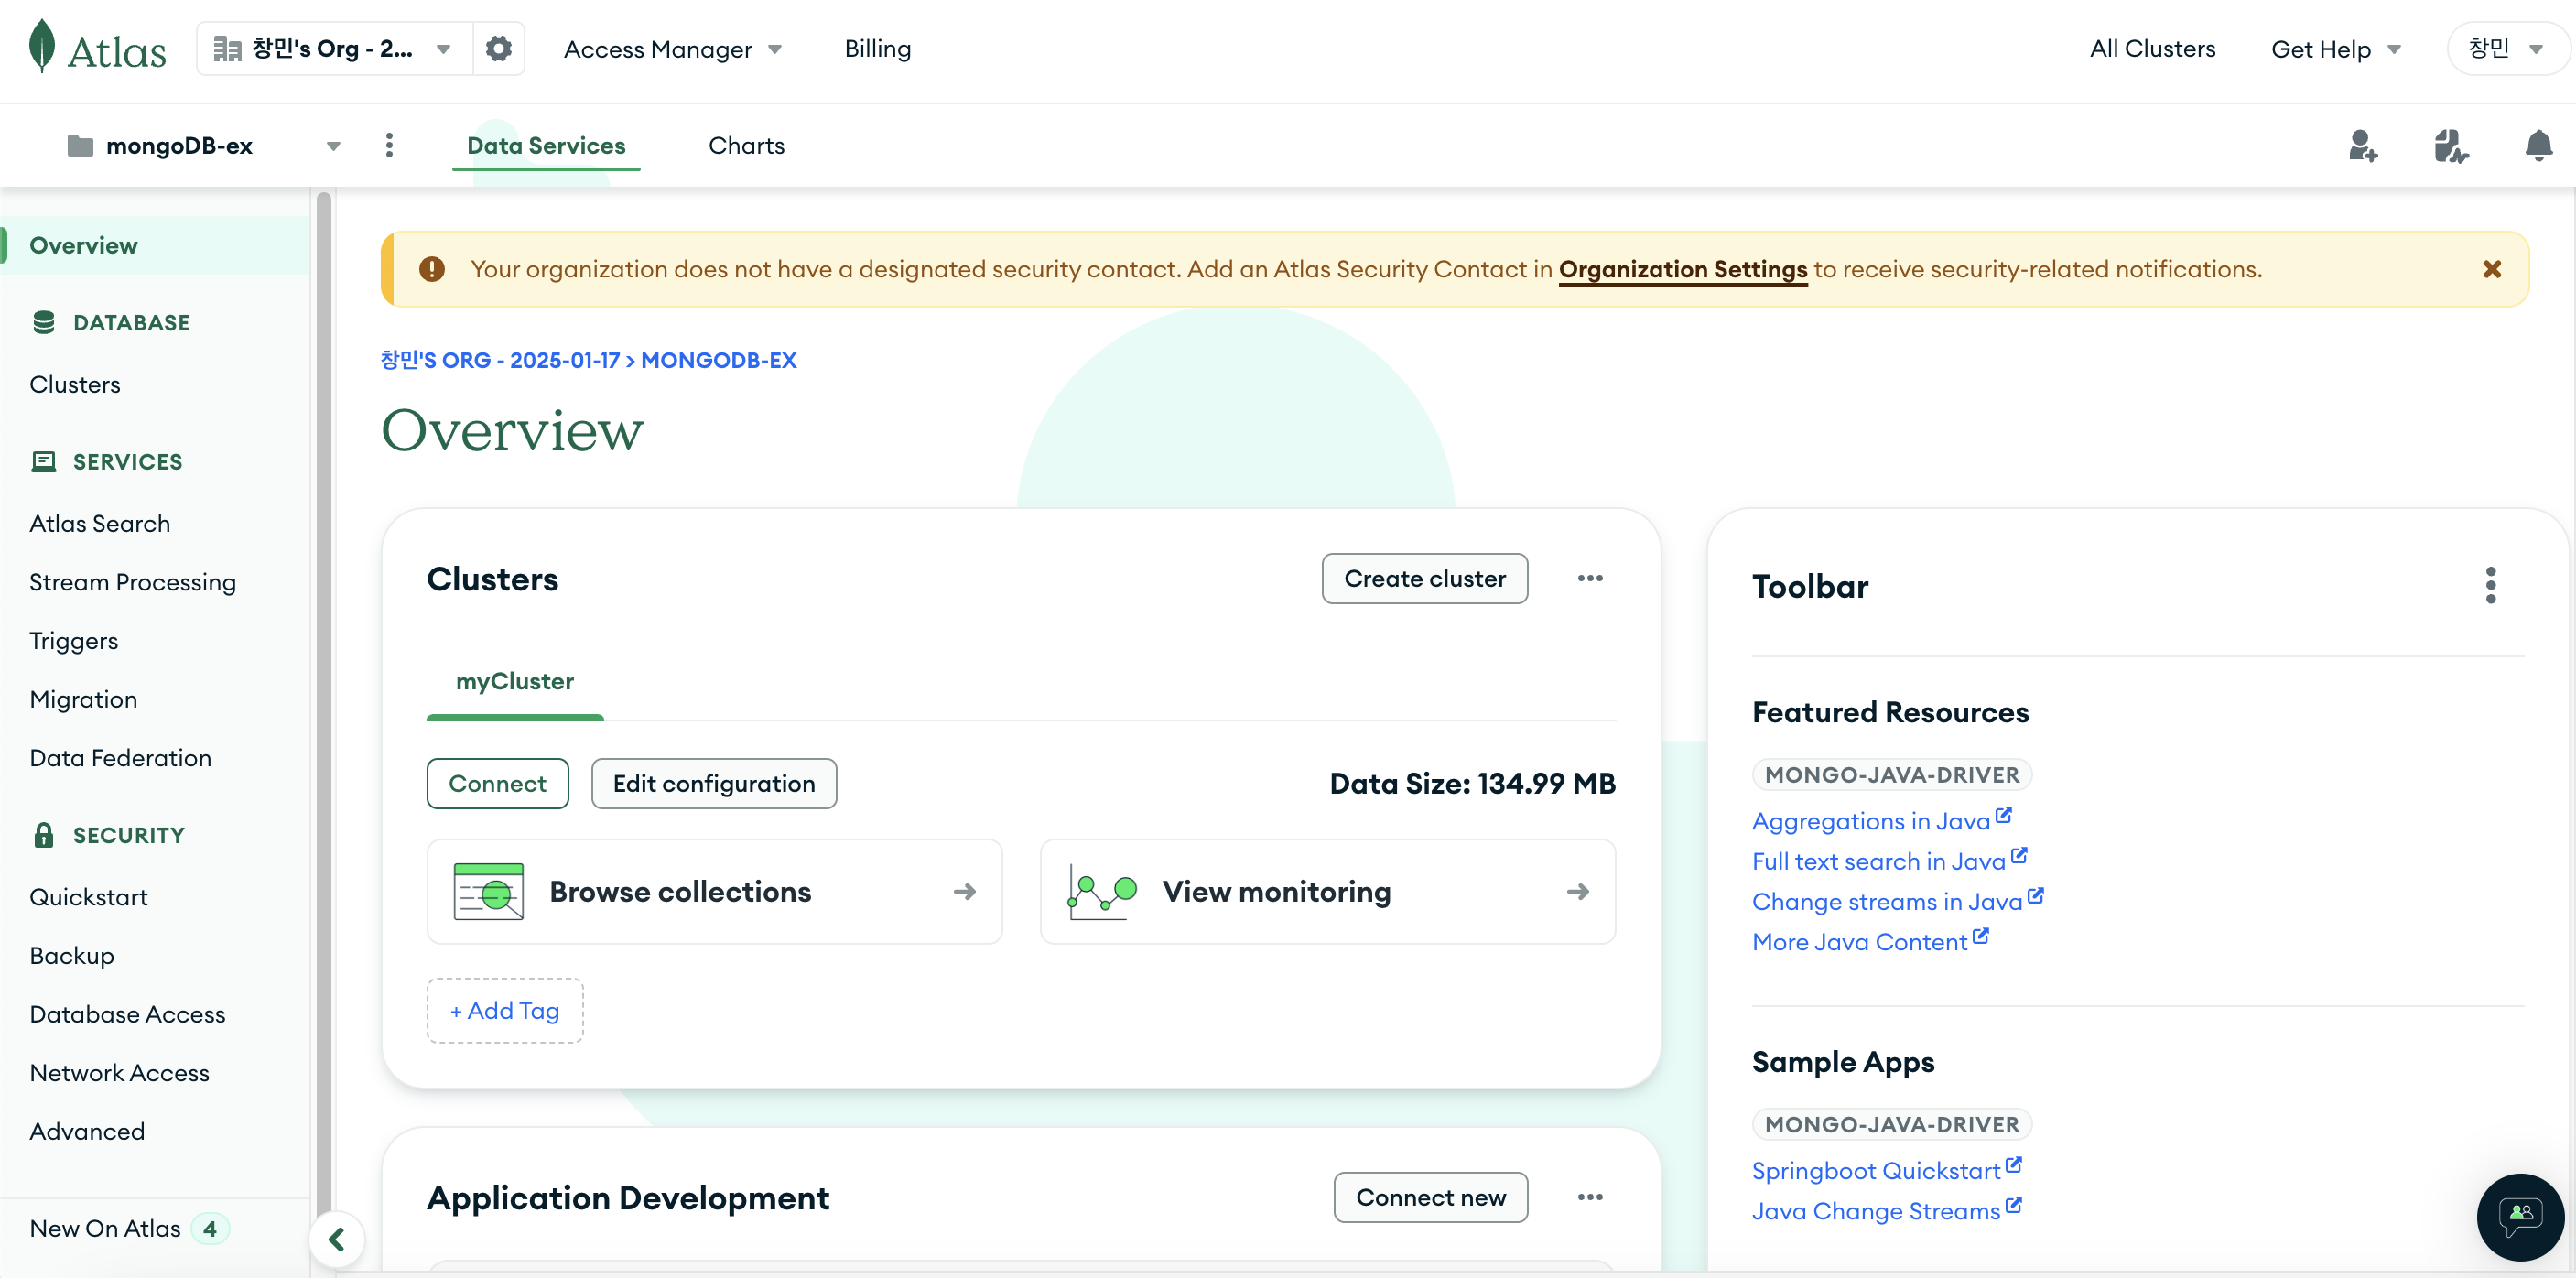Open project options three-dot menu
This screenshot has width=2576, height=1278.
point(389,146)
